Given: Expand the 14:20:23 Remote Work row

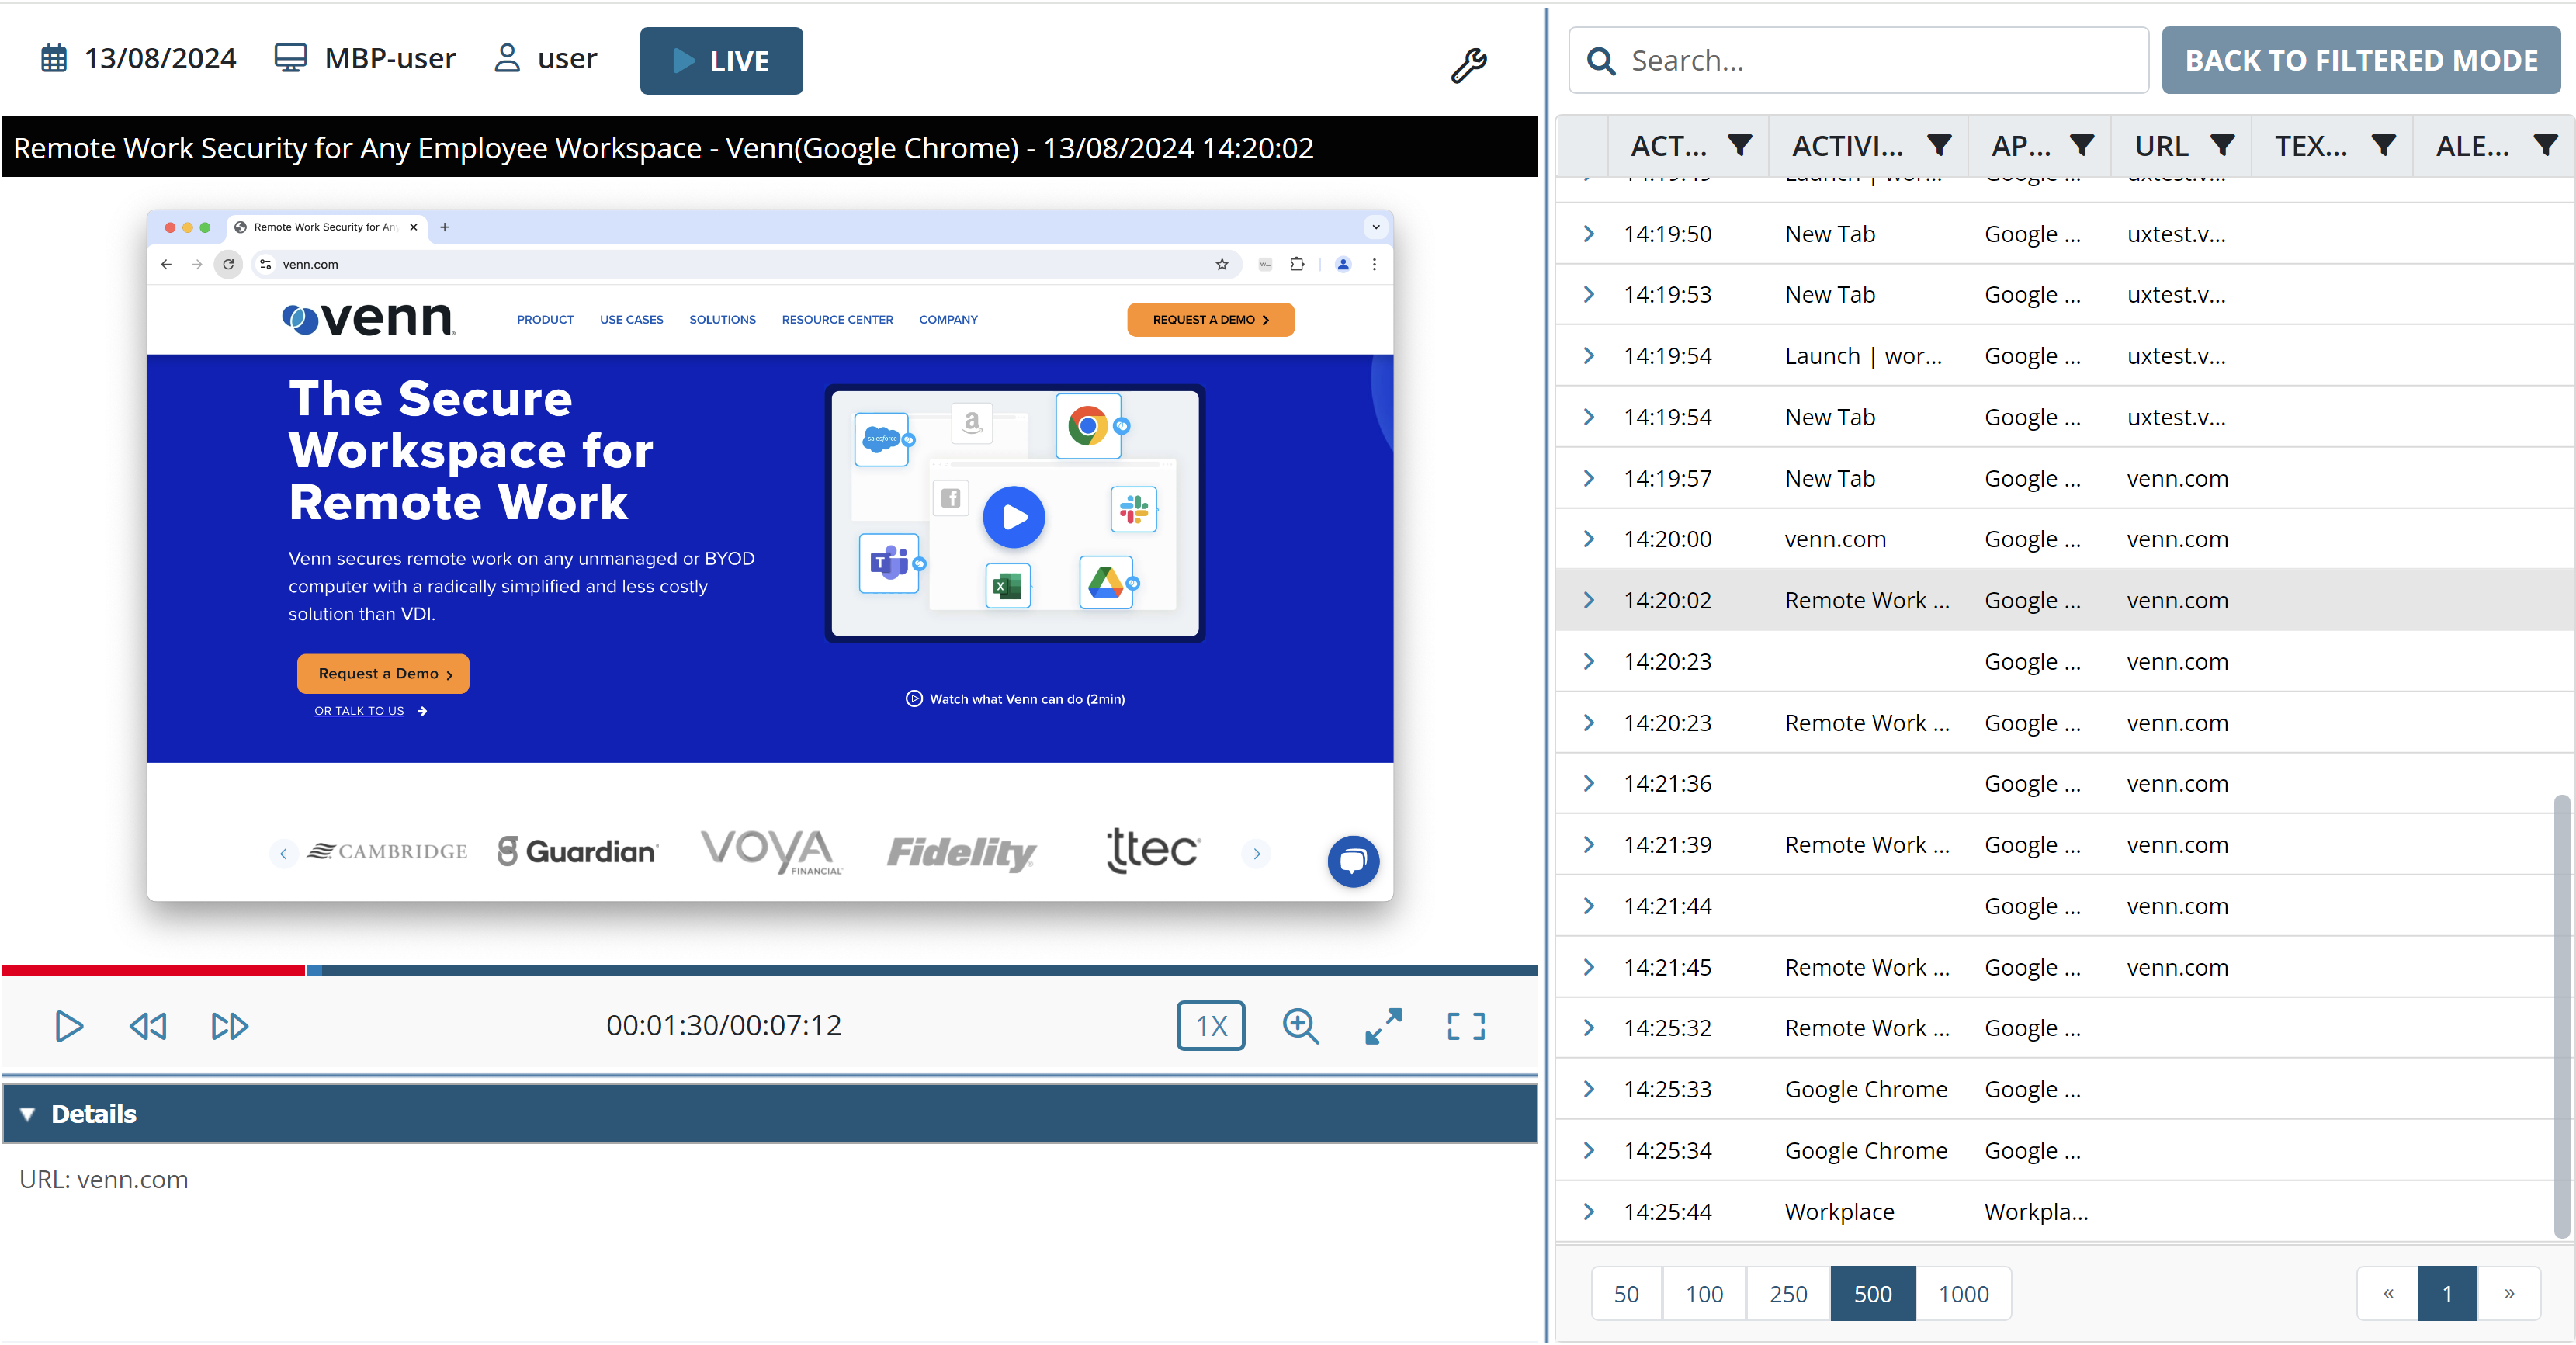Looking at the screenshot, I should pos(1588,723).
